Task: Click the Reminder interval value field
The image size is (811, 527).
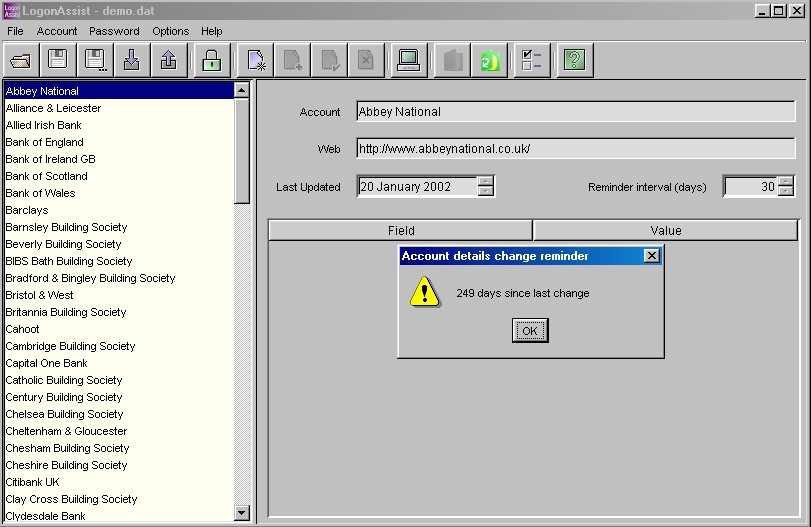Action: tap(751, 187)
